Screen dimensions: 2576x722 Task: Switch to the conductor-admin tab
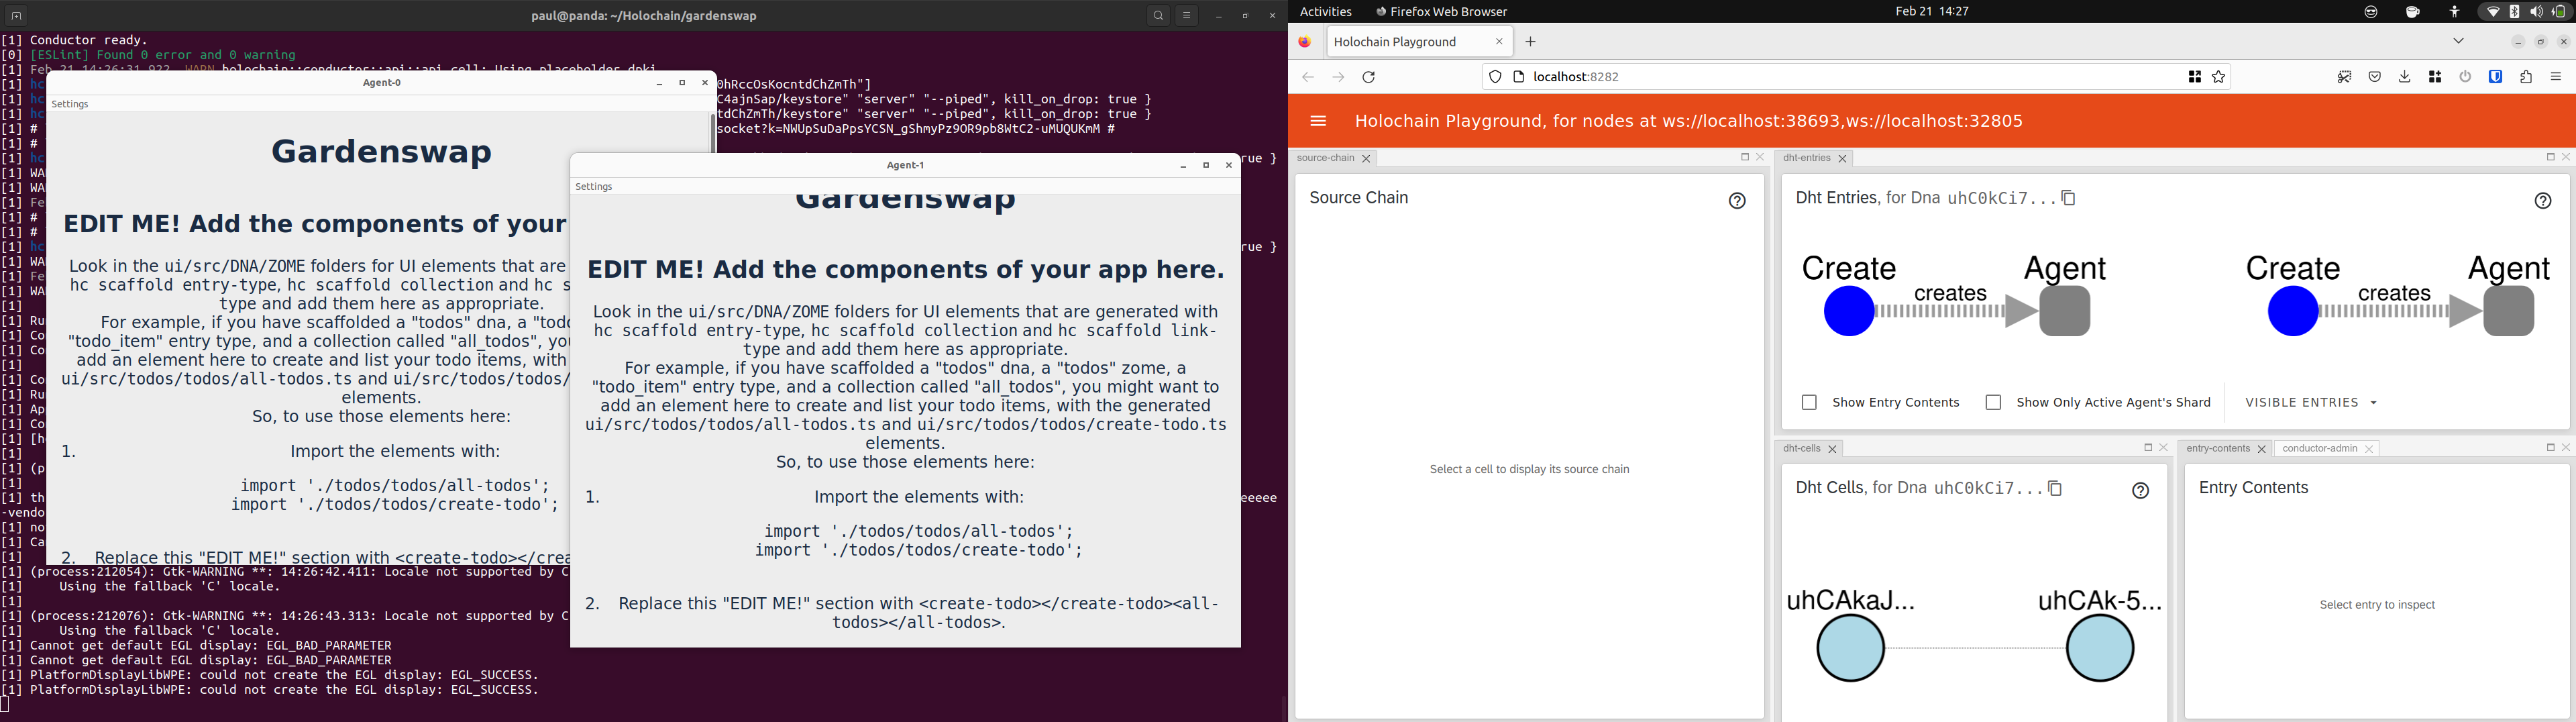click(2320, 448)
